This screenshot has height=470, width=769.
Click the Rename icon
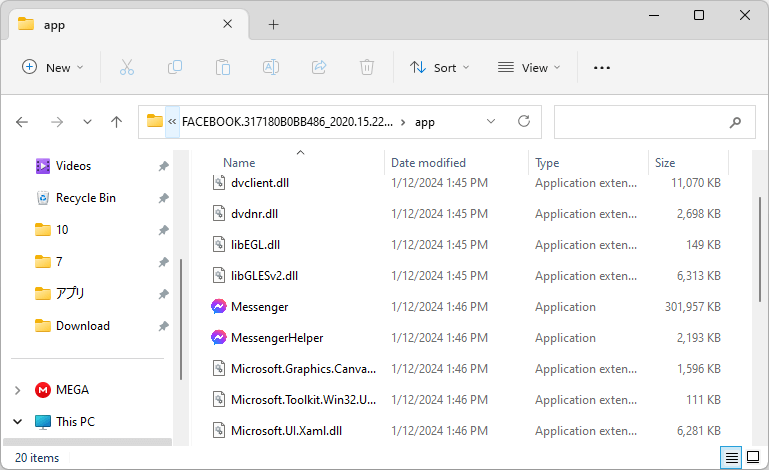click(271, 67)
